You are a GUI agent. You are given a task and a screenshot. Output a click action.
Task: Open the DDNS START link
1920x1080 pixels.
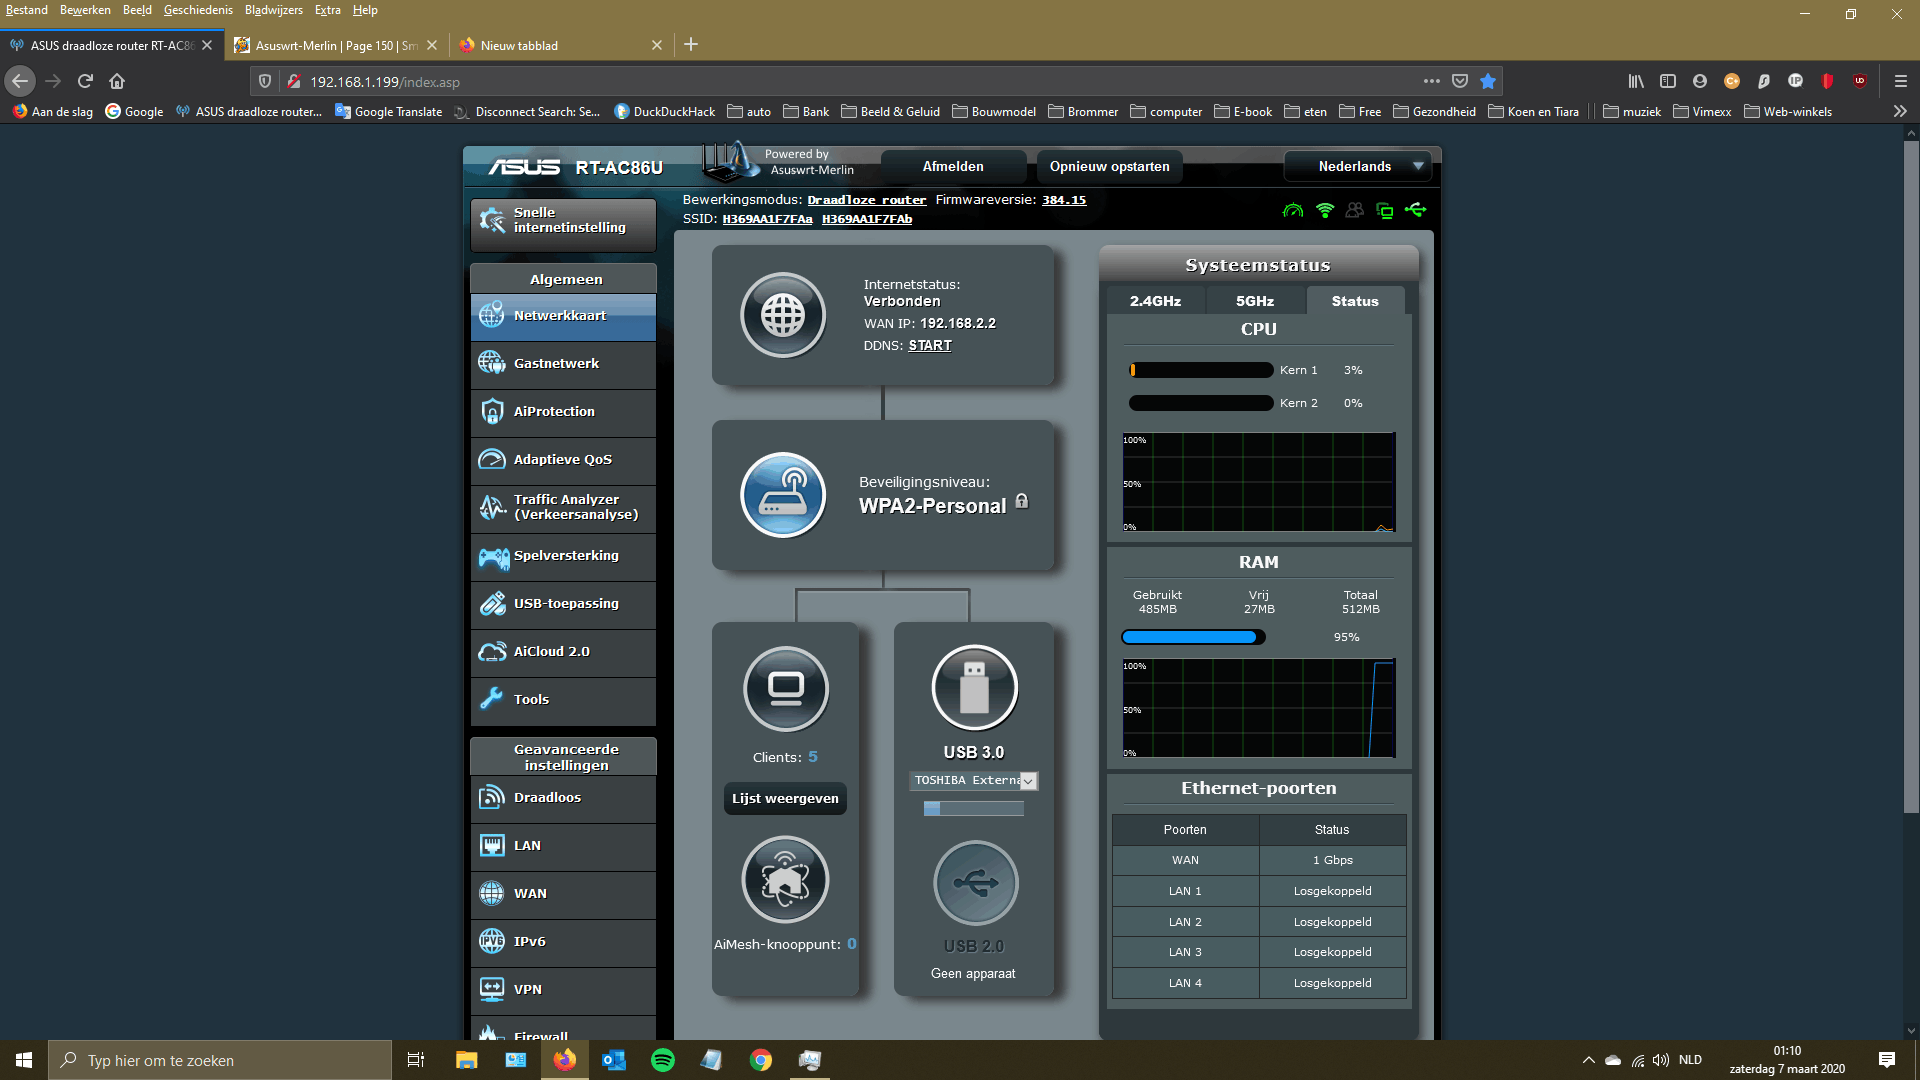tap(930, 346)
